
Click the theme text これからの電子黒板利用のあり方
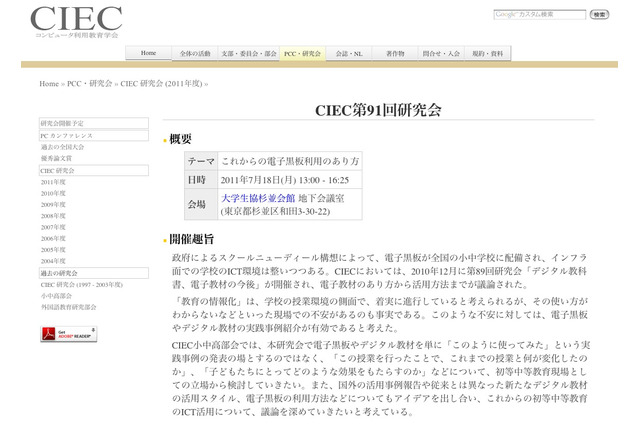tap(290, 161)
